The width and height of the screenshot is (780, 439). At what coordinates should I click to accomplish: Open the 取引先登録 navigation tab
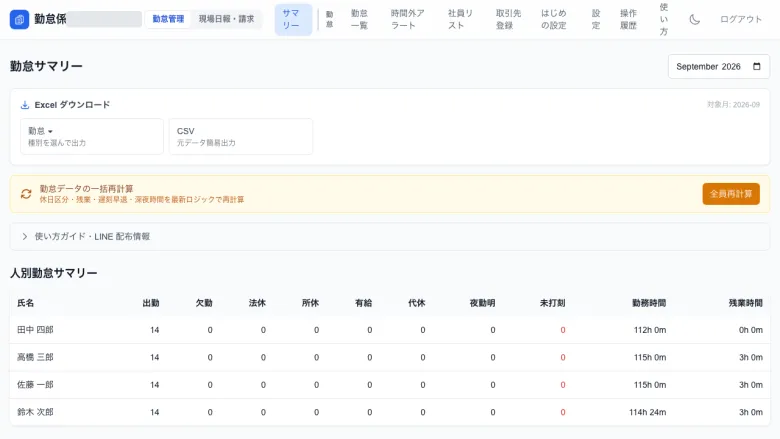(x=508, y=19)
